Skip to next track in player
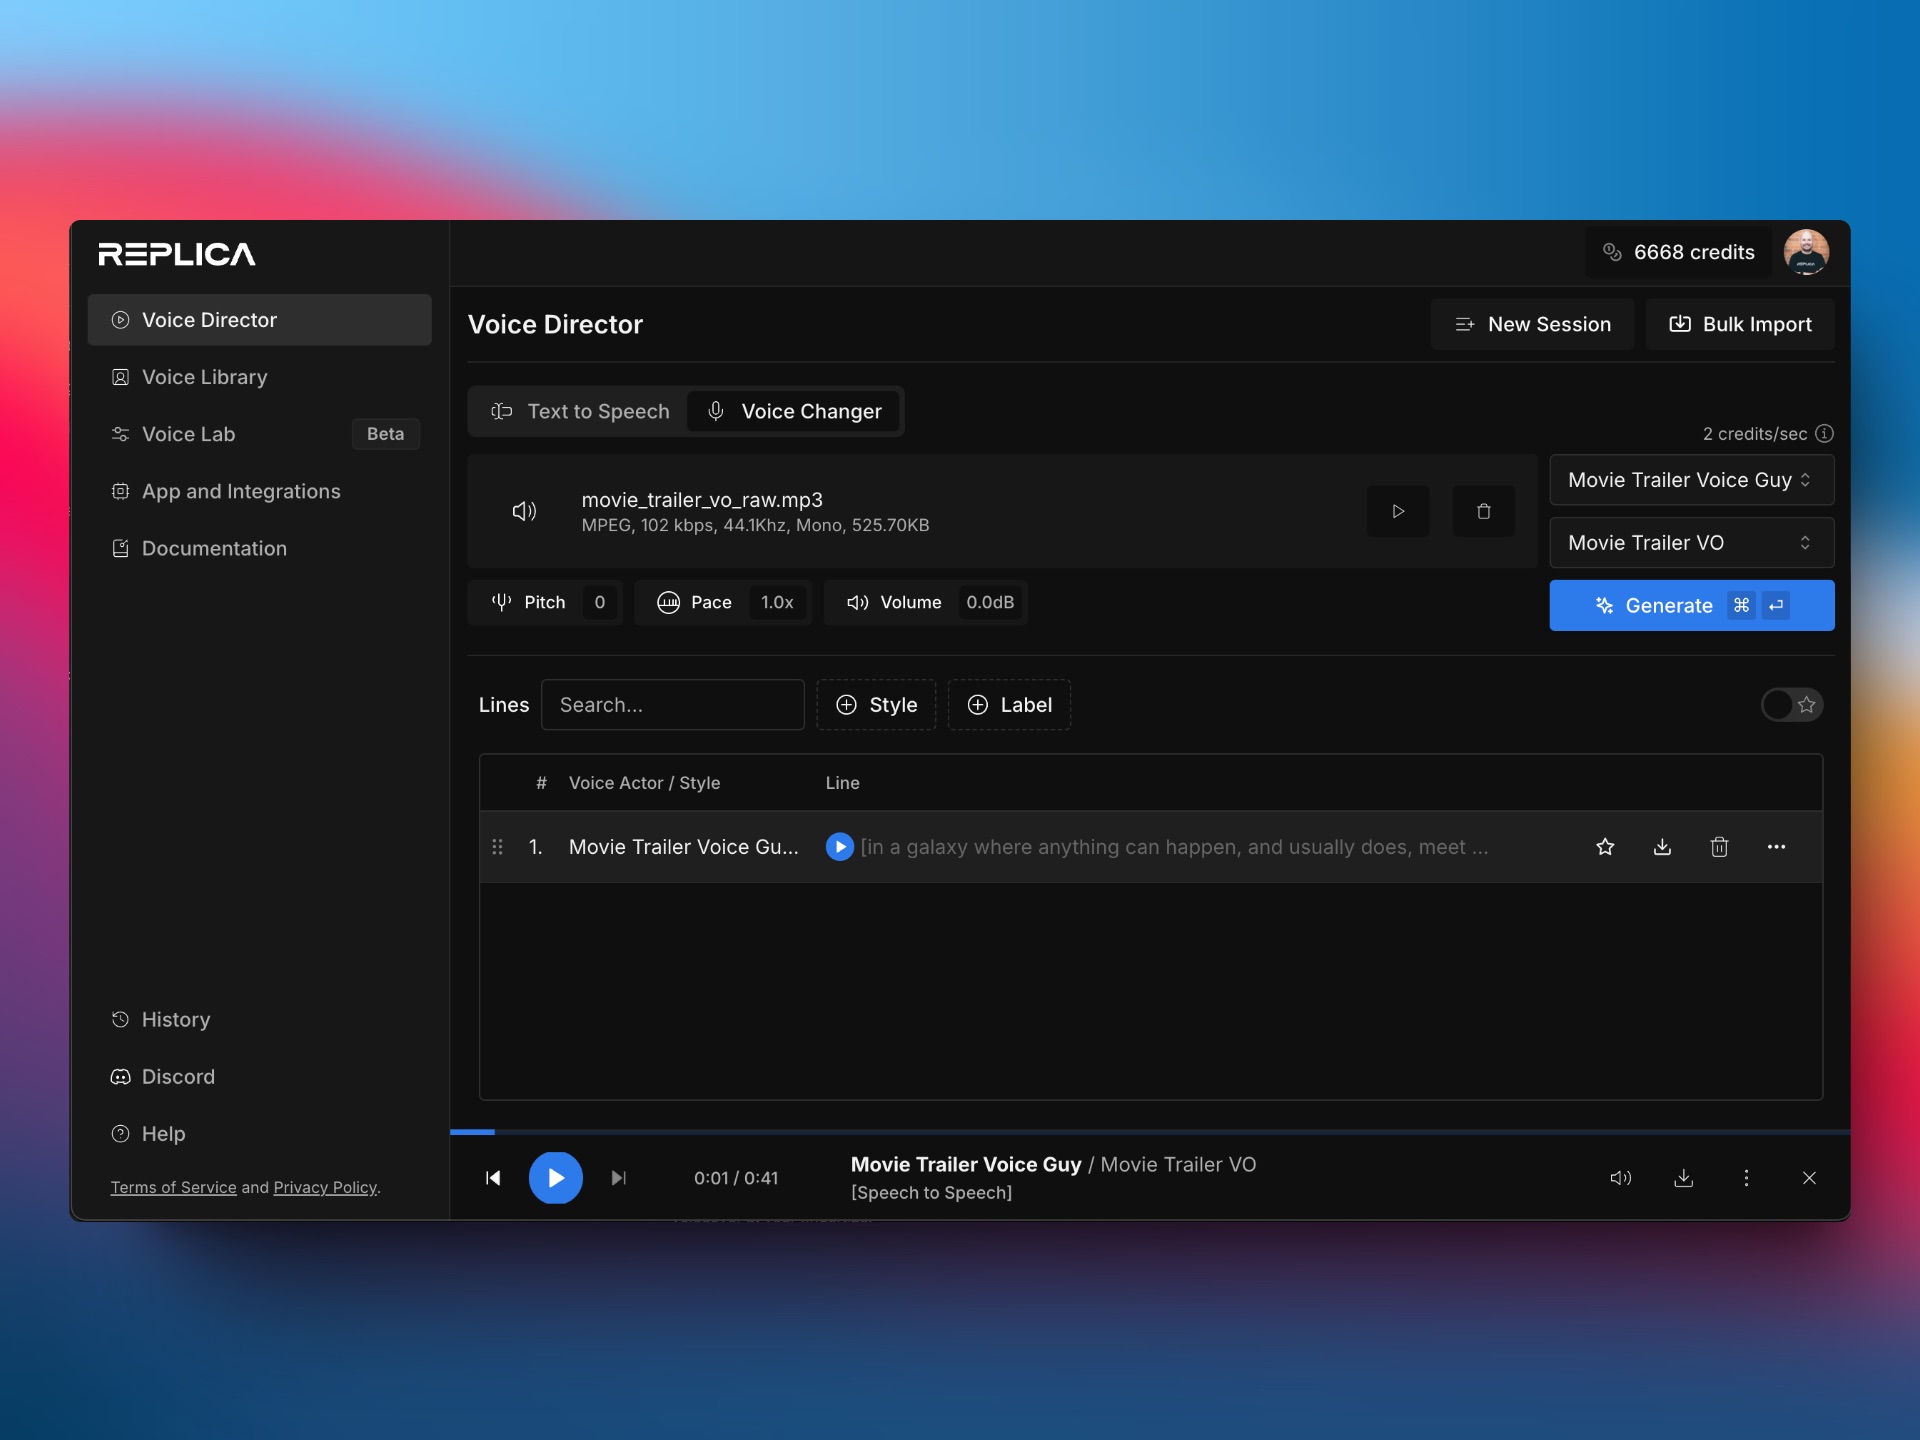This screenshot has height=1440, width=1920. click(x=619, y=1178)
